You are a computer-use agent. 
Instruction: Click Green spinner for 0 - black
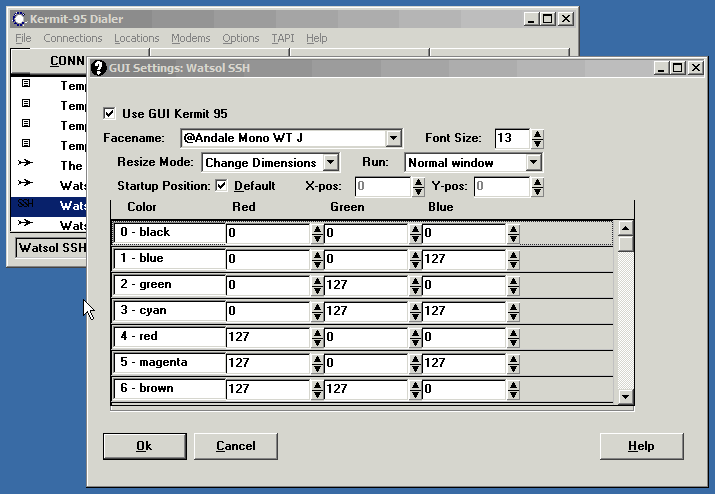click(x=415, y=234)
